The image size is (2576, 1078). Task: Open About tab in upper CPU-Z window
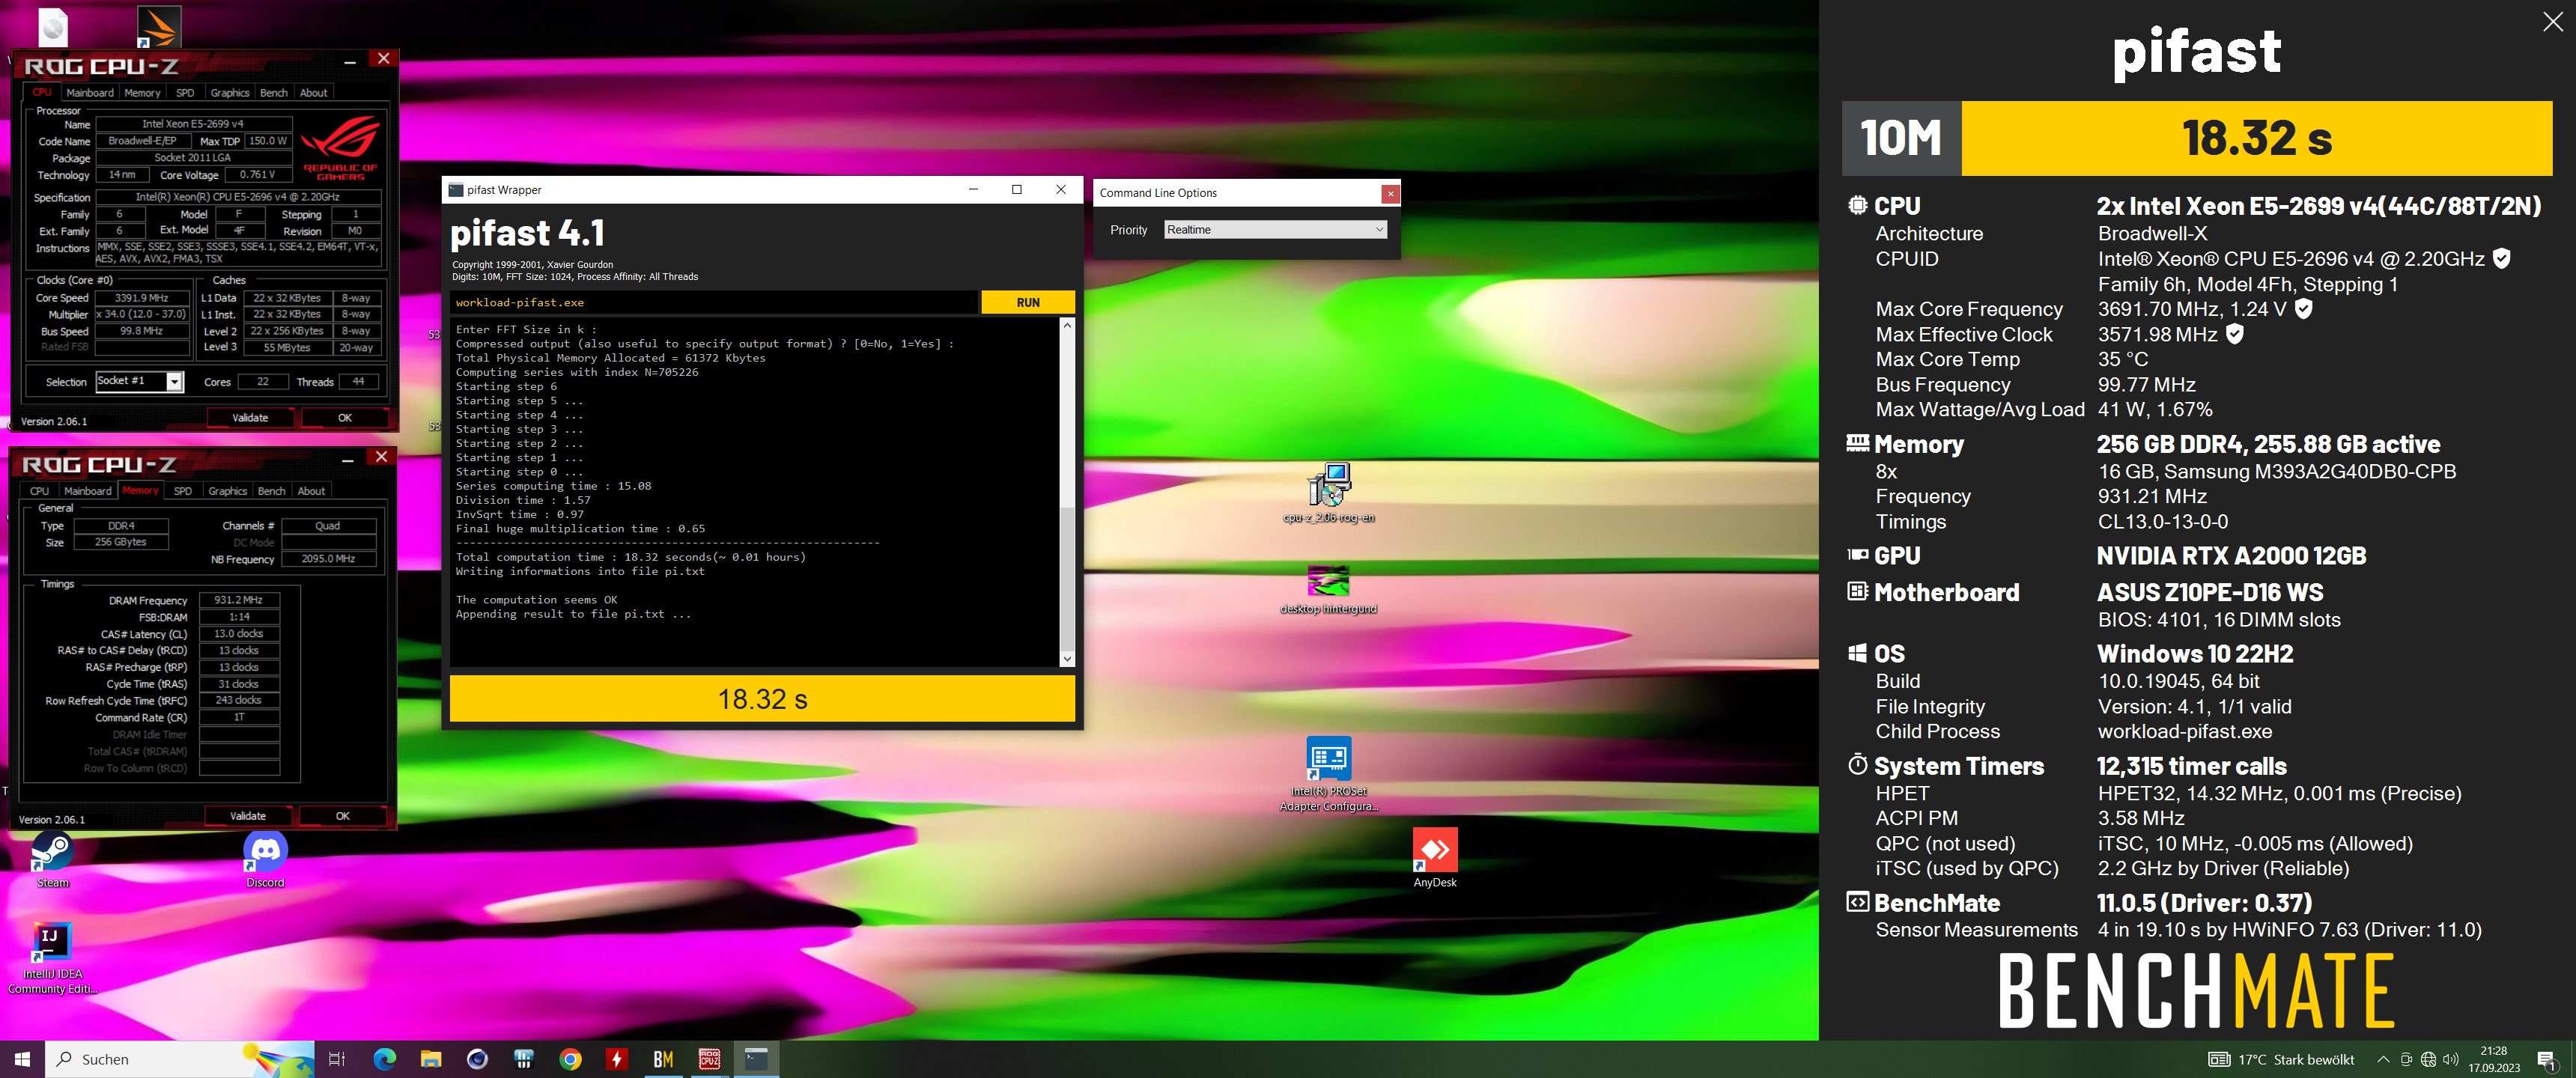click(314, 92)
